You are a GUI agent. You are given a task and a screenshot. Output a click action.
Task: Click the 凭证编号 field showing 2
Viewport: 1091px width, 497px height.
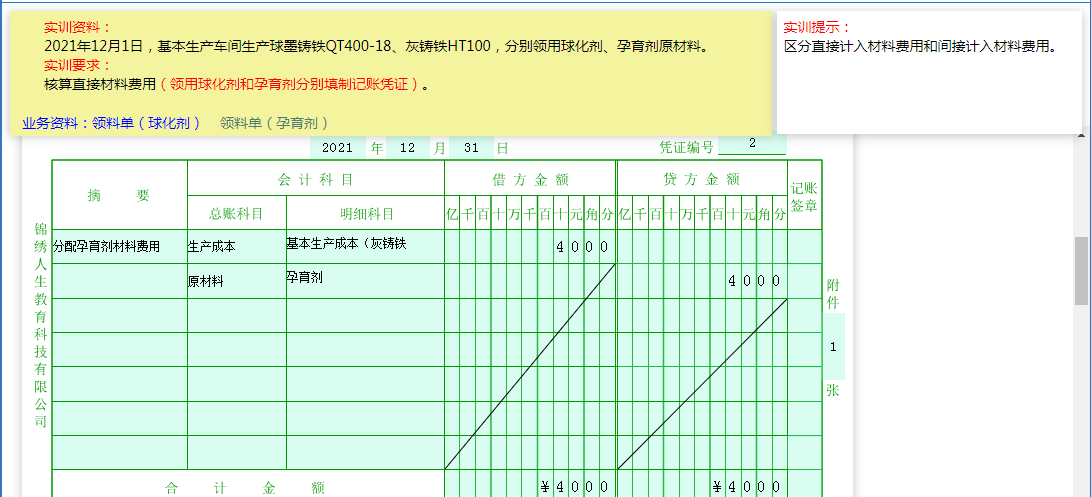[751, 144]
